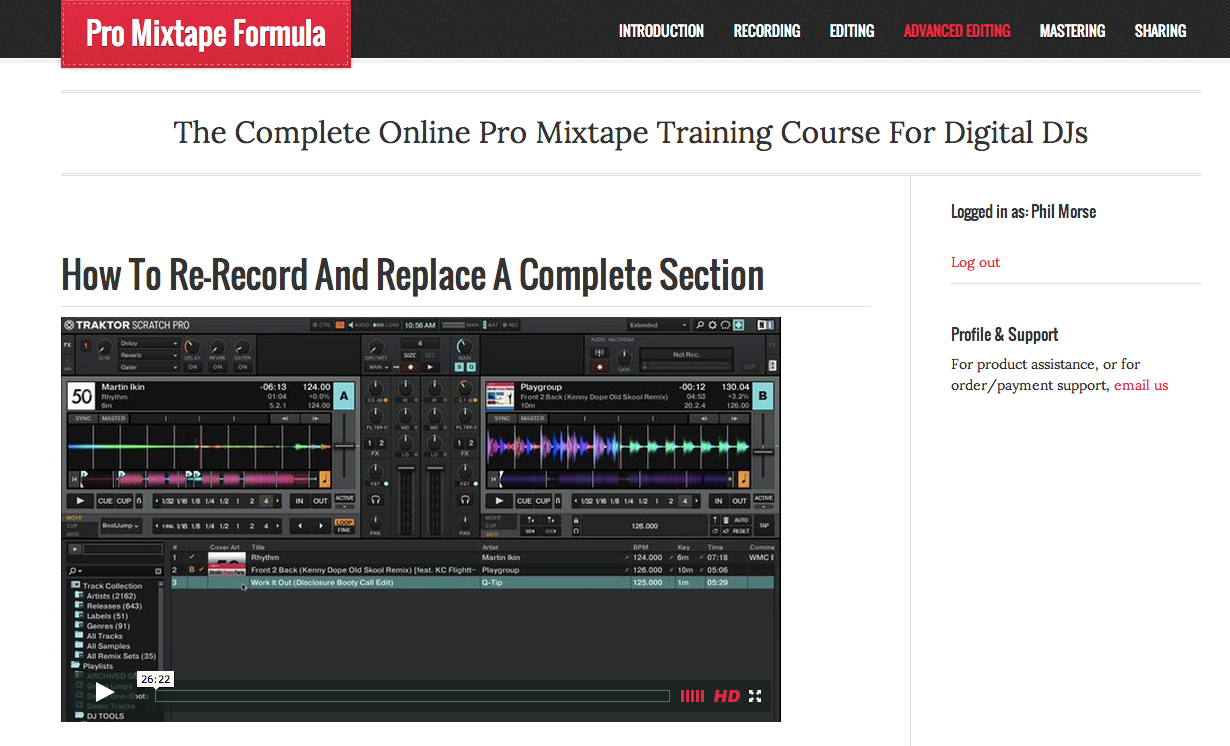Click the Native Instruments logo icon
Screen dimensions: 1230x746
(767, 325)
